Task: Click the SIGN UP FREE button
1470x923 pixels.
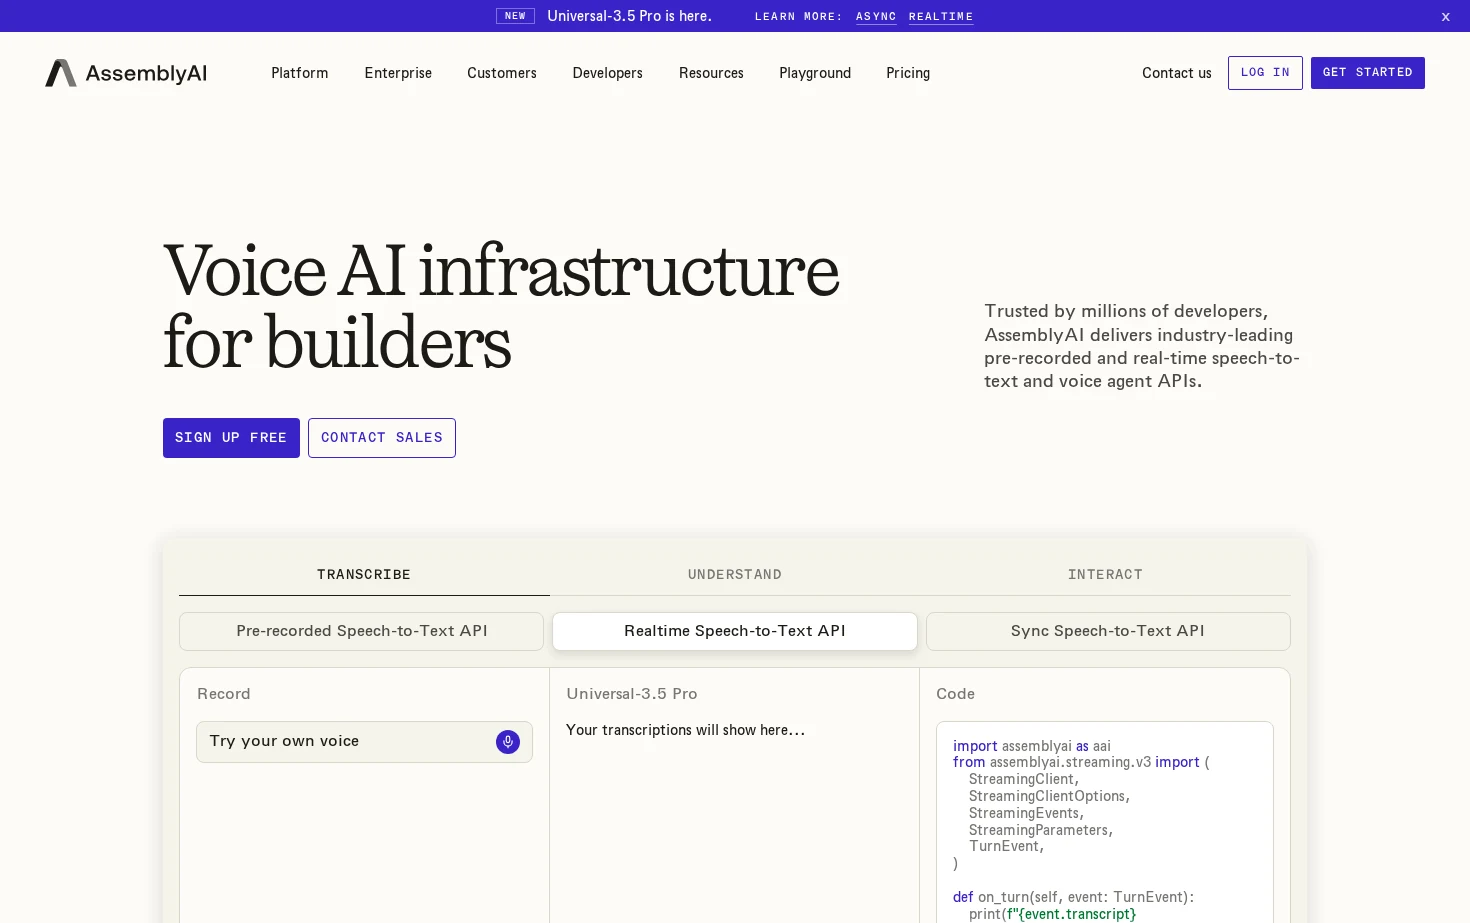Action: click(231, 438)
